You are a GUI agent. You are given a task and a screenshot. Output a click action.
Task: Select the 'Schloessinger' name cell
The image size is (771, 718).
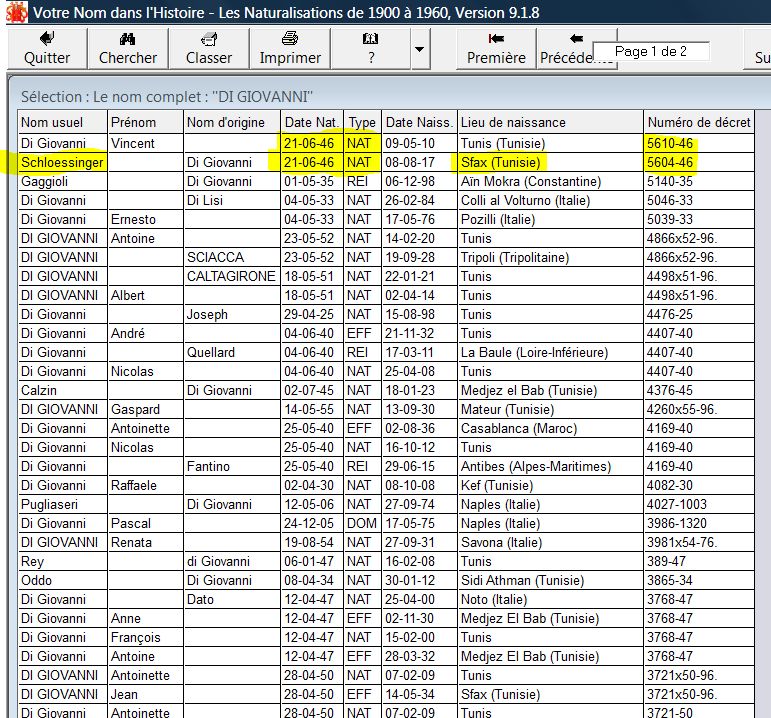coord(62,162)
